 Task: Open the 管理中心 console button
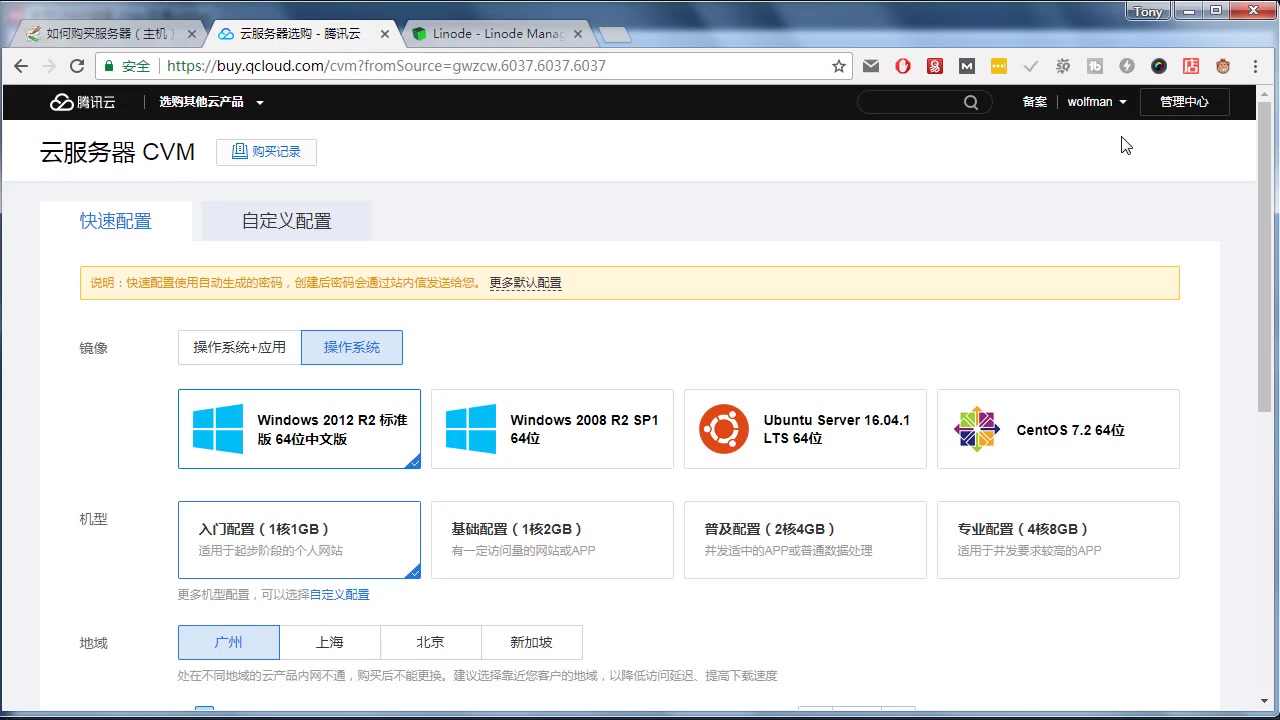click(x=1184, y=102)
